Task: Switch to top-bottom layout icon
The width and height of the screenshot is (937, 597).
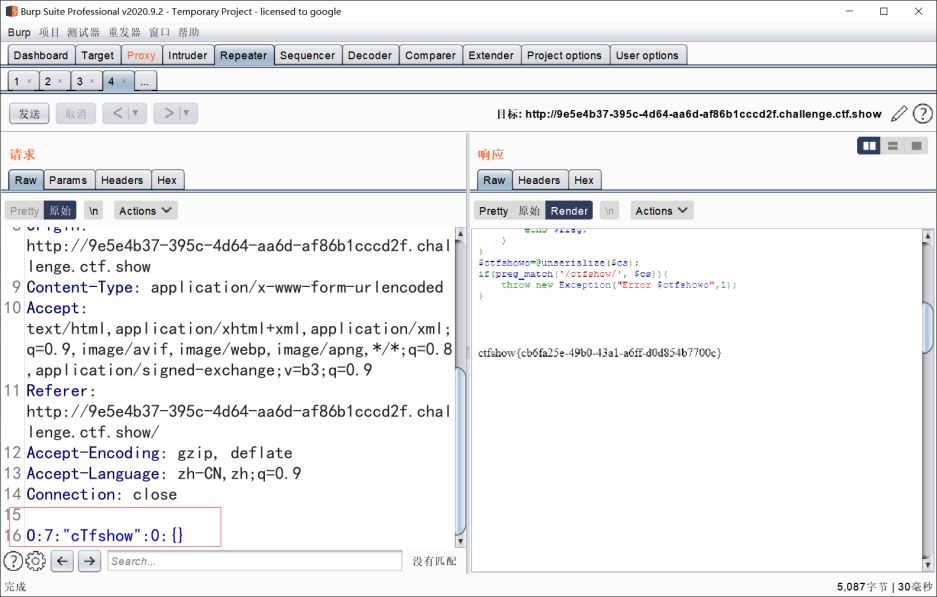Action: coord(893,146)
